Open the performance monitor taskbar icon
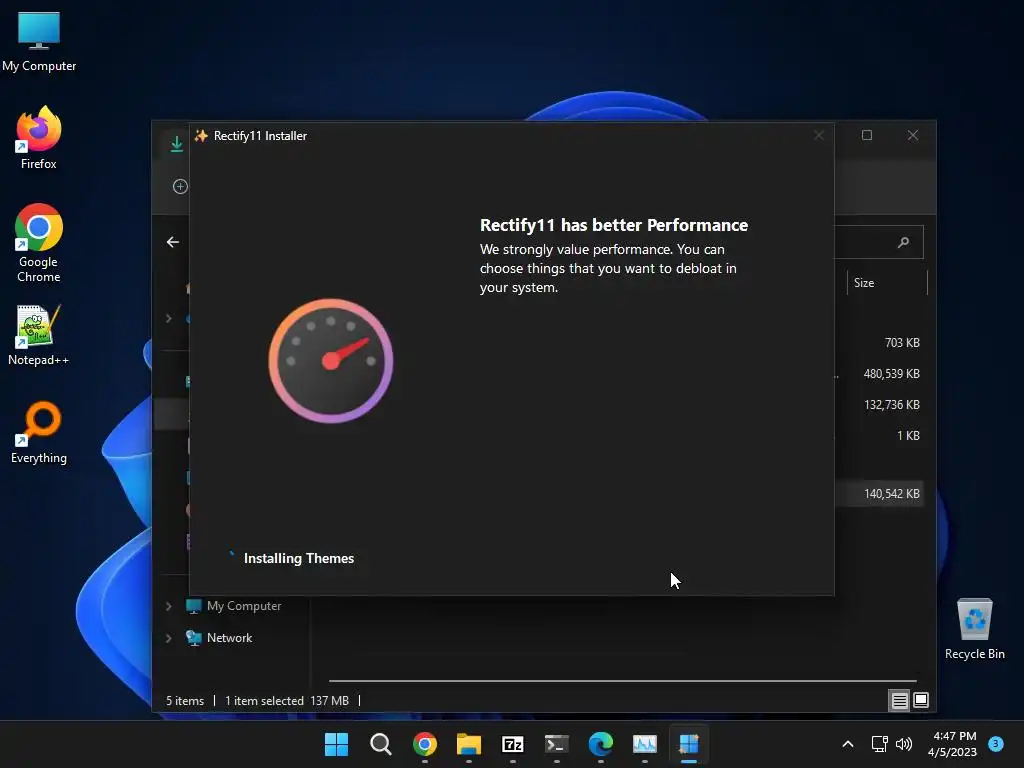Screen dimensions: 1024x768 point(645,744)
